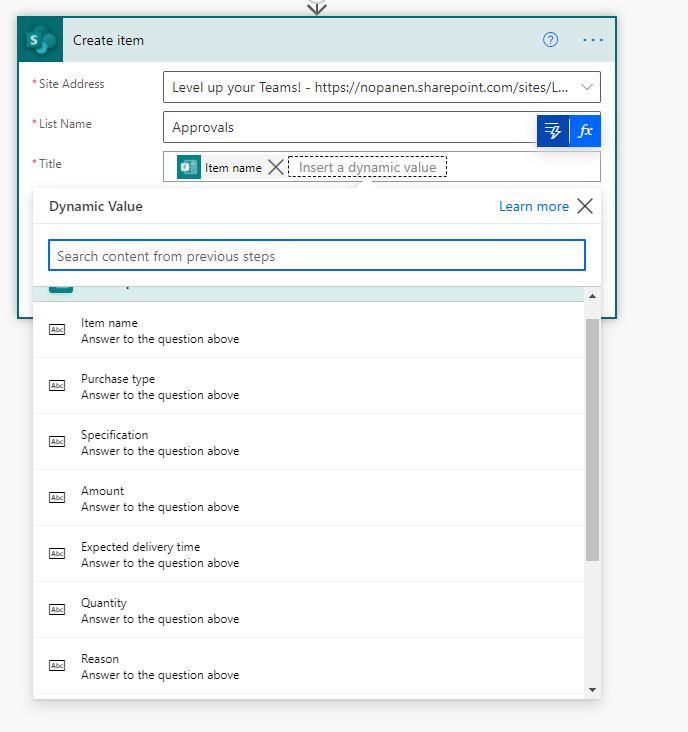This screenshot has height=732, width=688.
Task: Switch to the dynamic content lightning icon
Action: click(553, 131)
